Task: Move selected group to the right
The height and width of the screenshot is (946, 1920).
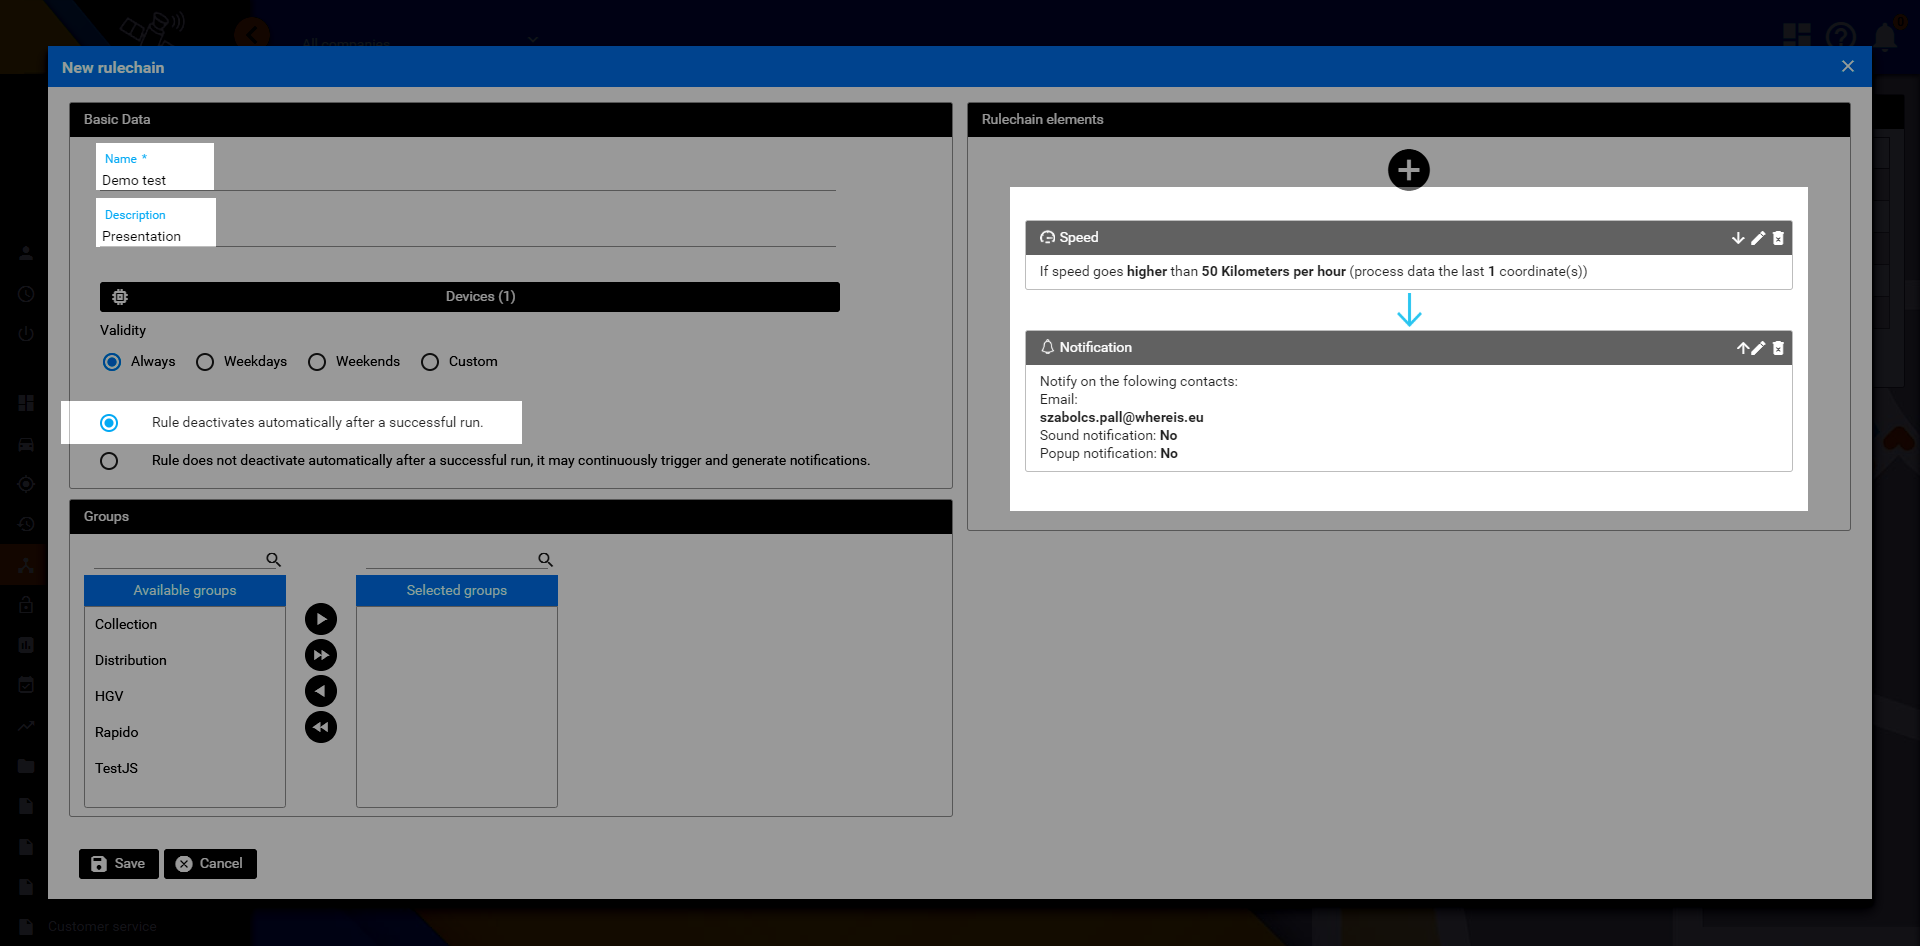Action: point(320,619)
